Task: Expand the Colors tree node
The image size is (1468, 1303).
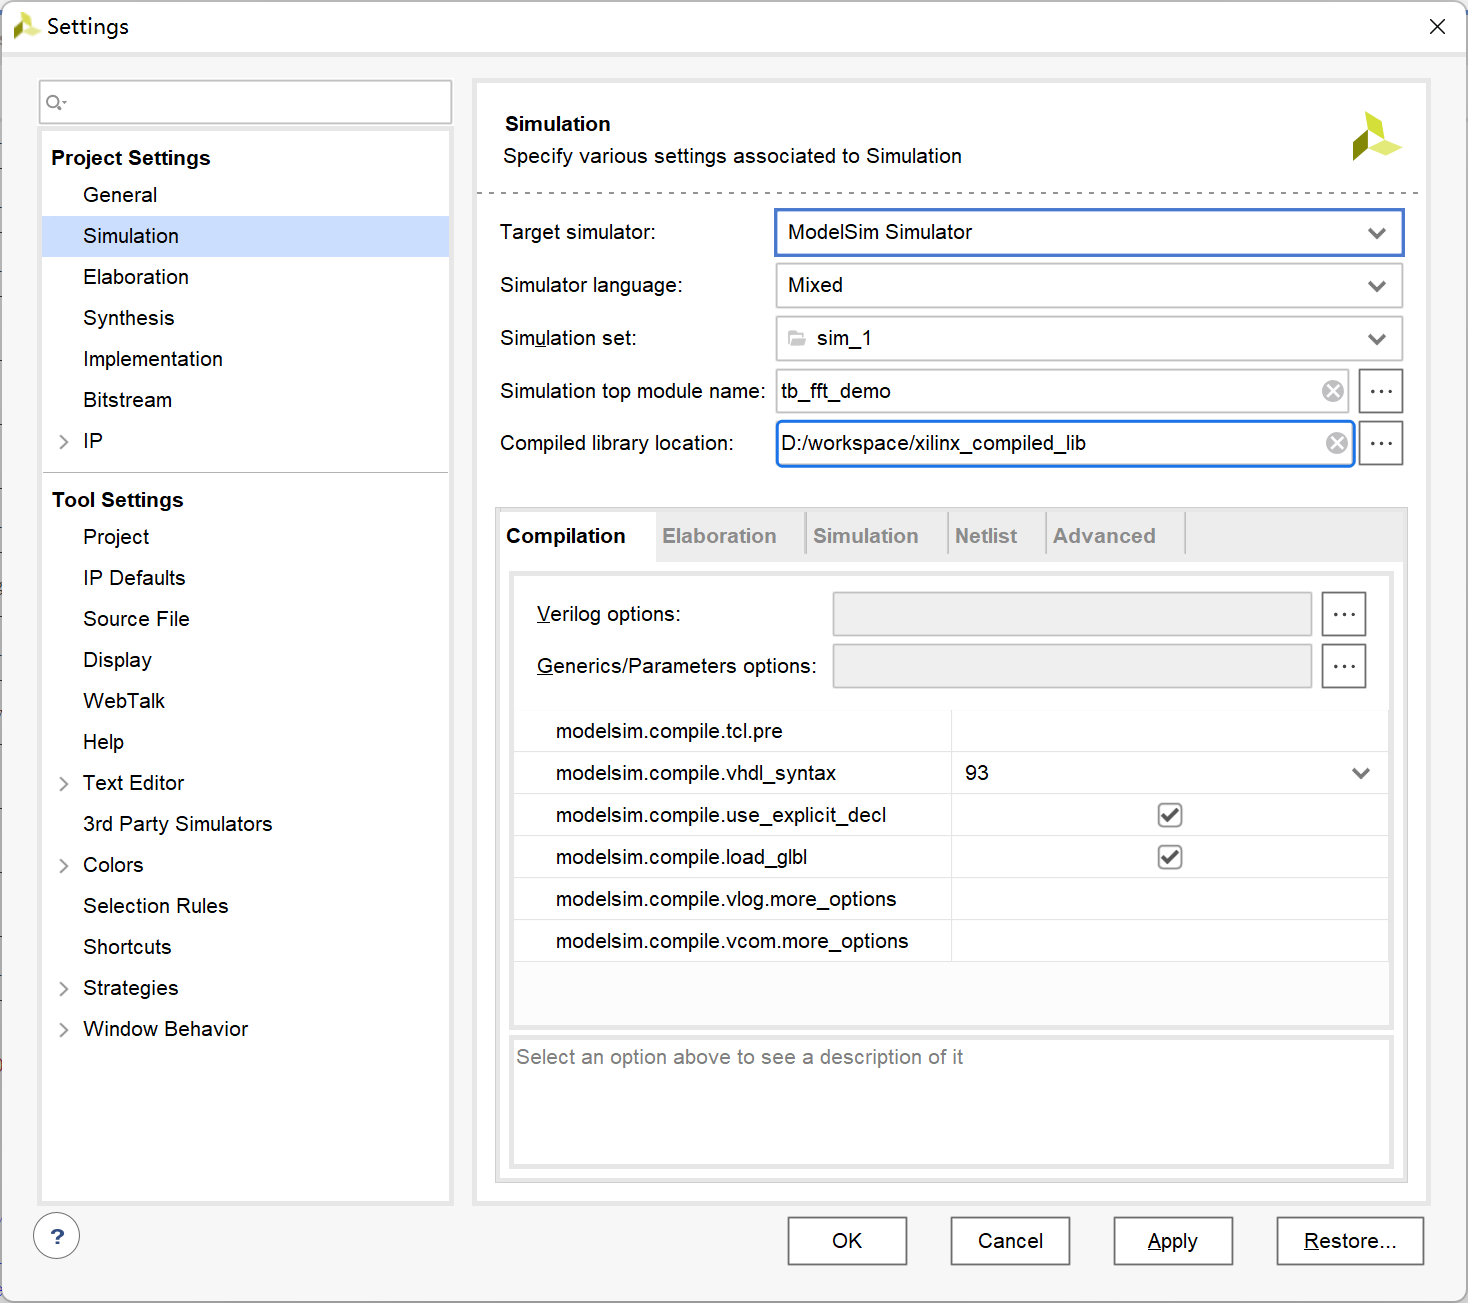Action: [64, 866]
